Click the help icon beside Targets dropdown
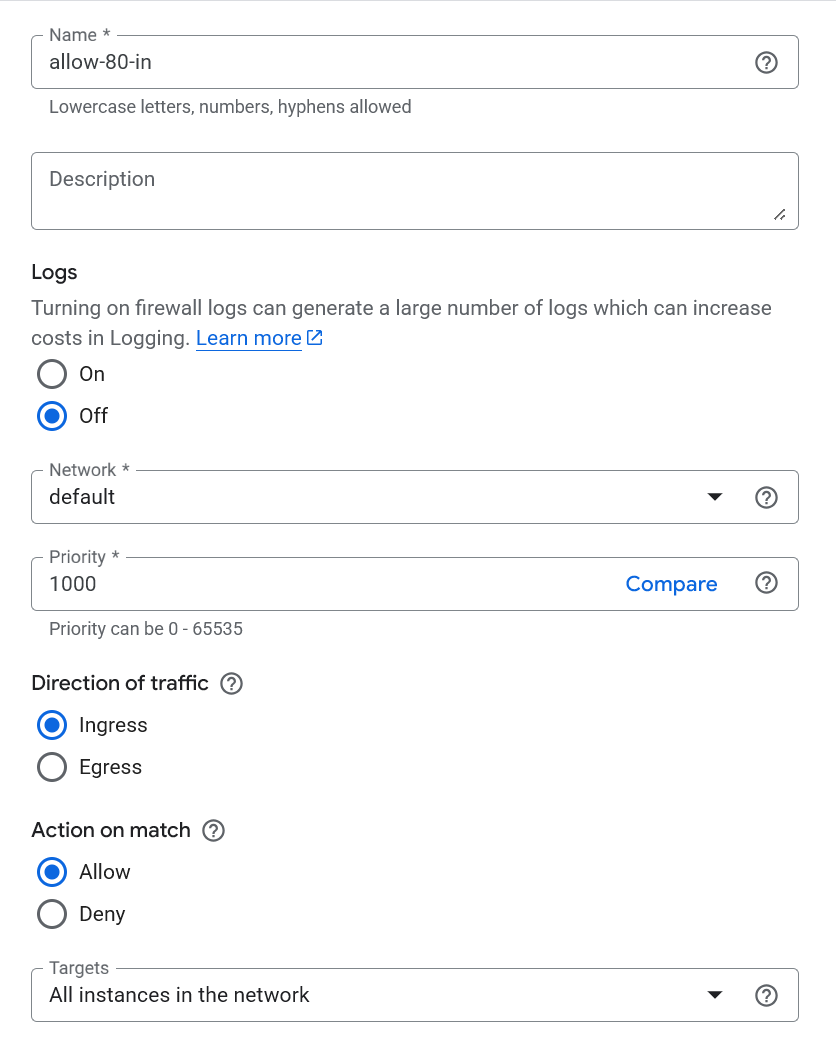The height and width of the screenshot is (1039, 836). click(x=766, y=995)
